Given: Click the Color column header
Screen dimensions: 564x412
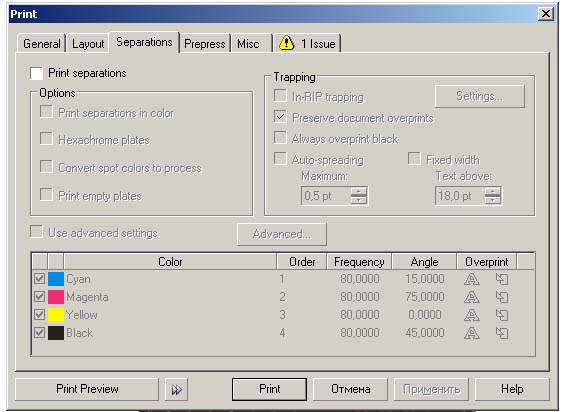Looking at the screenshot, I should coord(170,262).
